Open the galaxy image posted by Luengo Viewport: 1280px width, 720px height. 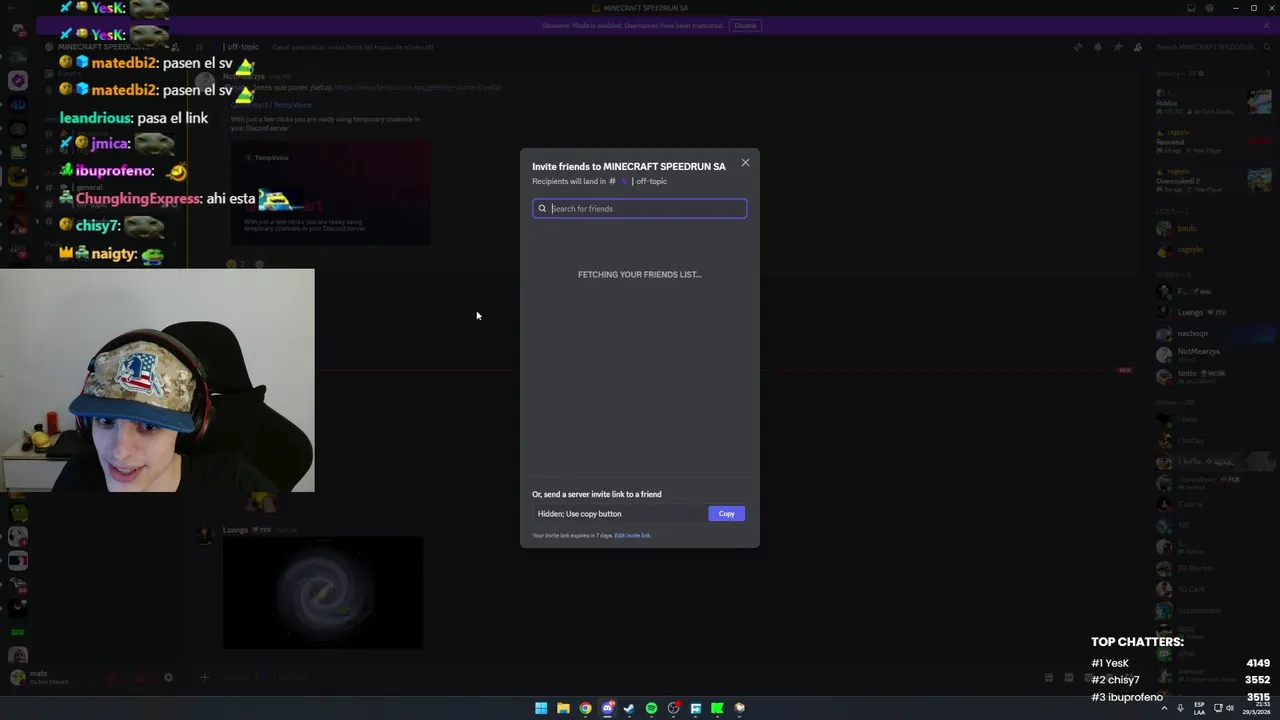pos(322,593)
